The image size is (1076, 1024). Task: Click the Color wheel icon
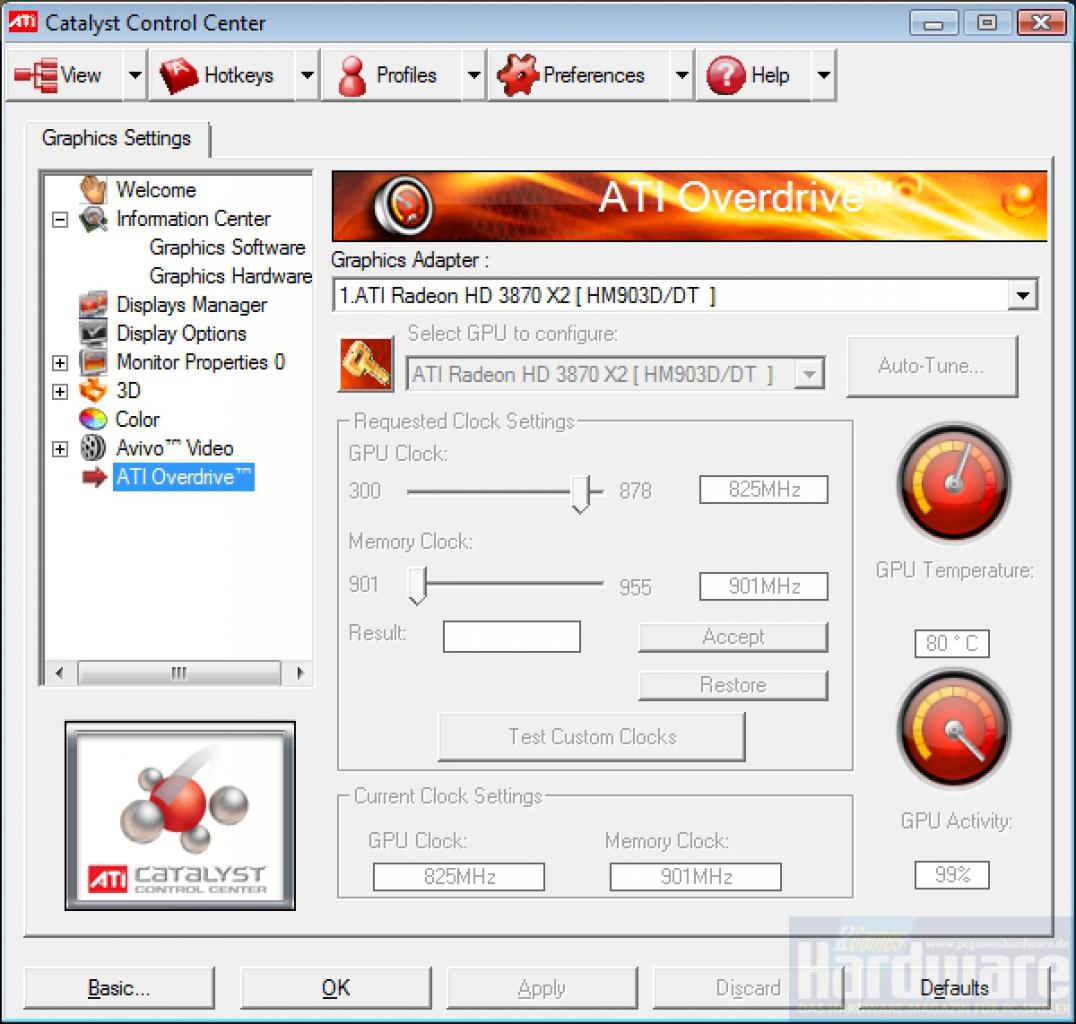click(93, 419)
